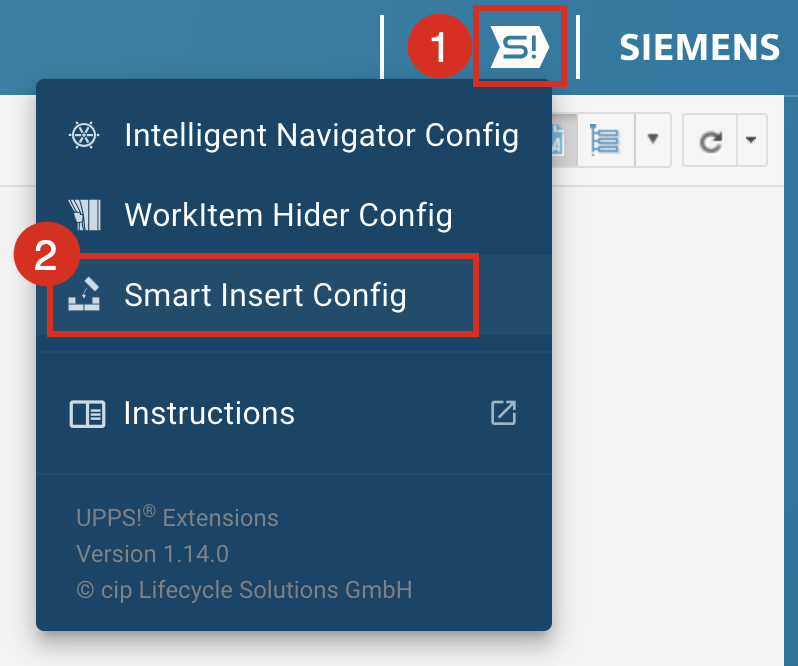Click the SIEMENS logo in the header

click(x=698, y=47)
